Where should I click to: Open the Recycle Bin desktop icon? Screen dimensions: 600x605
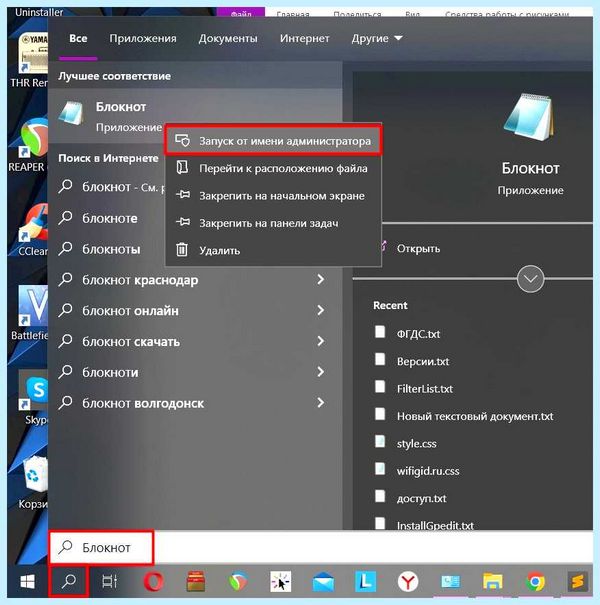click(x=34, y=482)
